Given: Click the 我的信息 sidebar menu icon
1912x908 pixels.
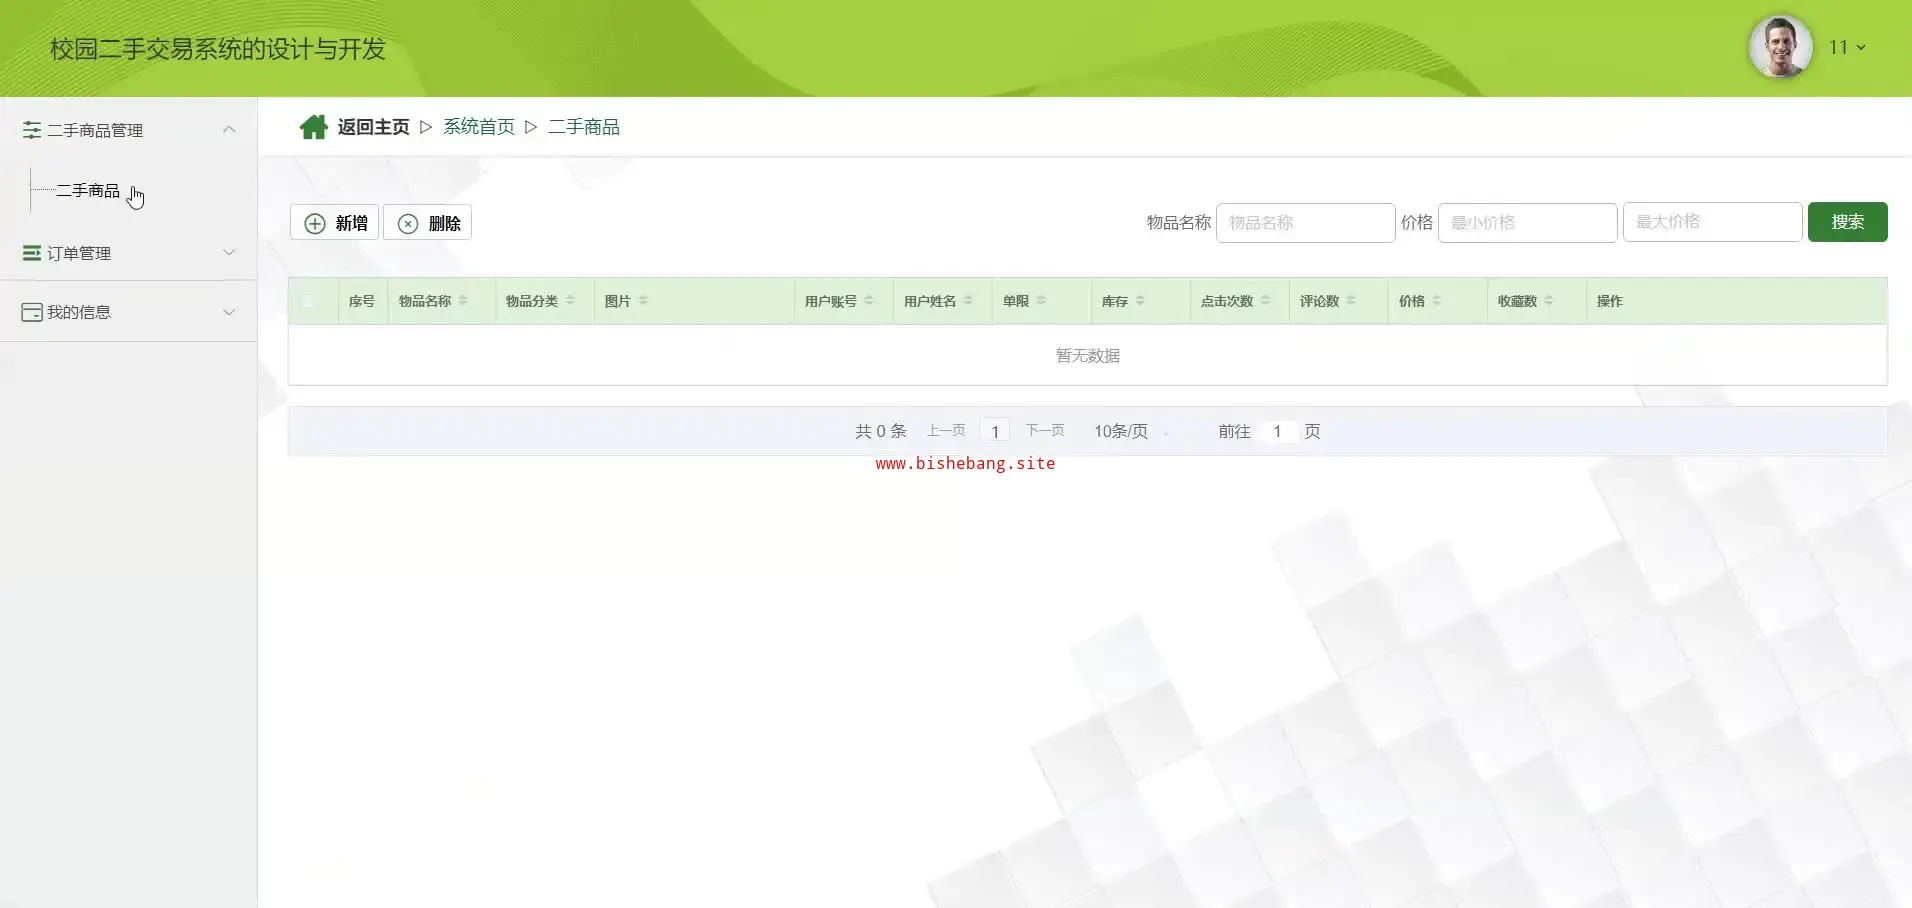Looking at the screenshot, I should tap(32, 312).
